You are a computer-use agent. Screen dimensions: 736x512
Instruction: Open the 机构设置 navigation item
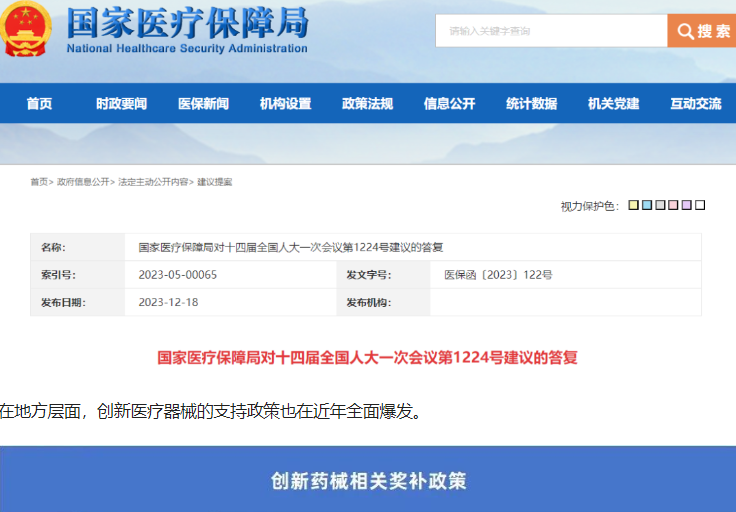click(285, 103)
